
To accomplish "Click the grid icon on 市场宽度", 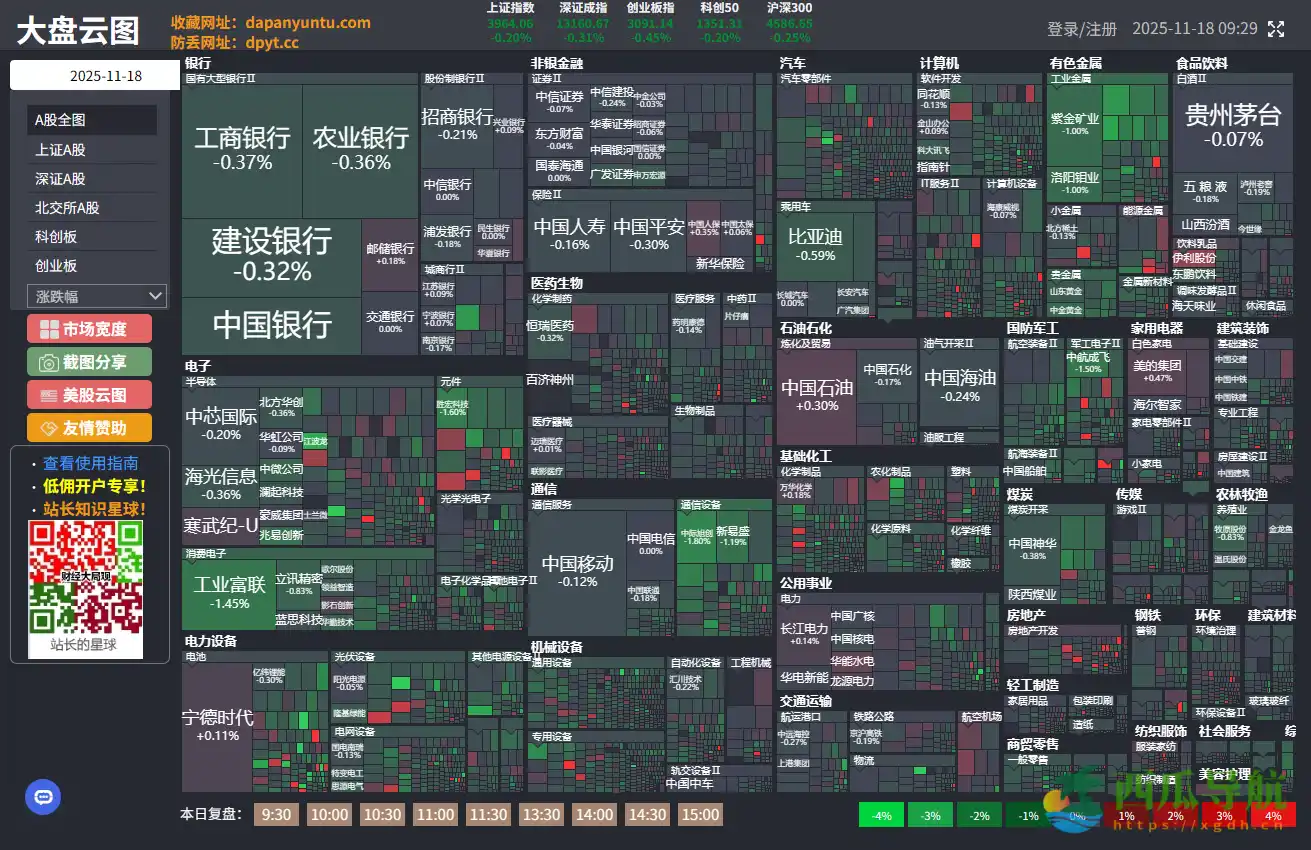I will pyautogui.click(x=48, y=329).
